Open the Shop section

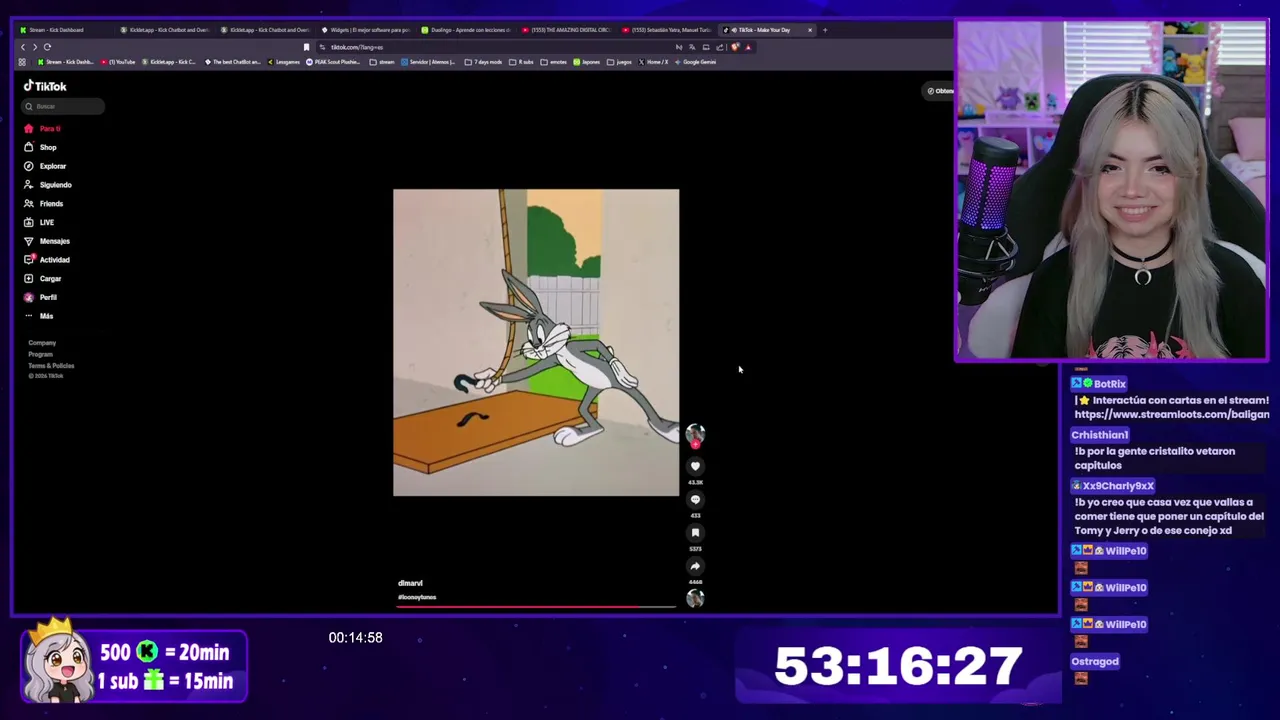41,147
